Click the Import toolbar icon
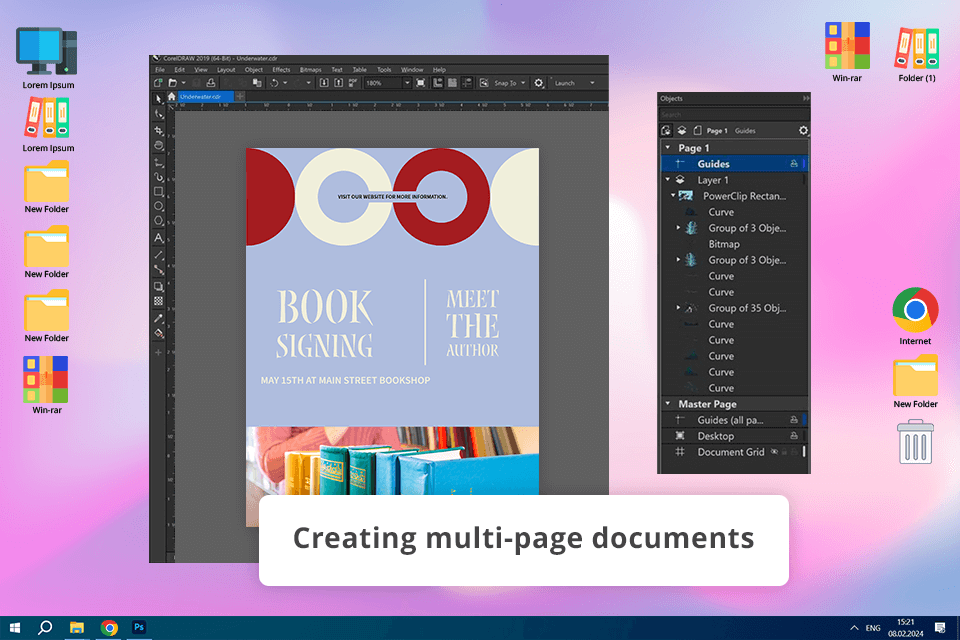This screenshot has height=640, width=960. [324, 83]
